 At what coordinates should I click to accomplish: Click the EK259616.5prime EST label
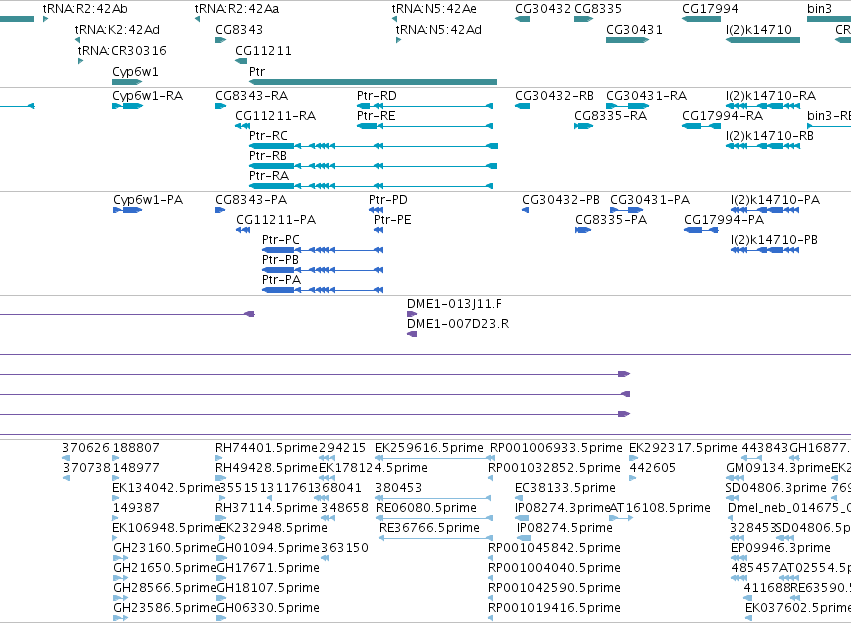[429, 448]
